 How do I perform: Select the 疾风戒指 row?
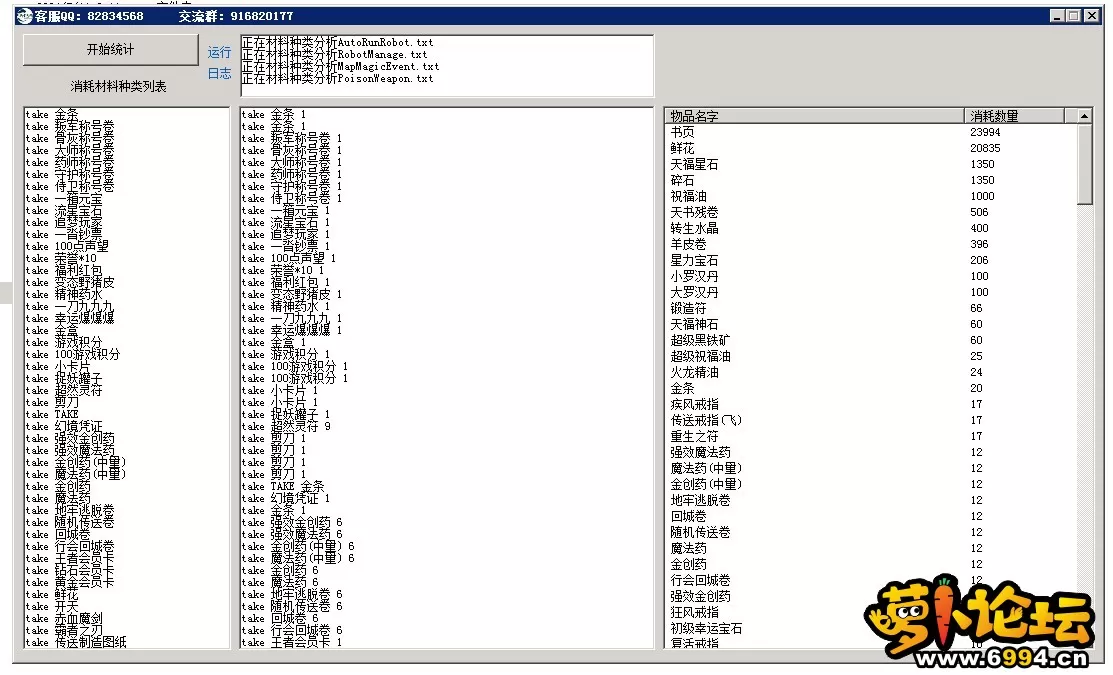click(870, 404)
